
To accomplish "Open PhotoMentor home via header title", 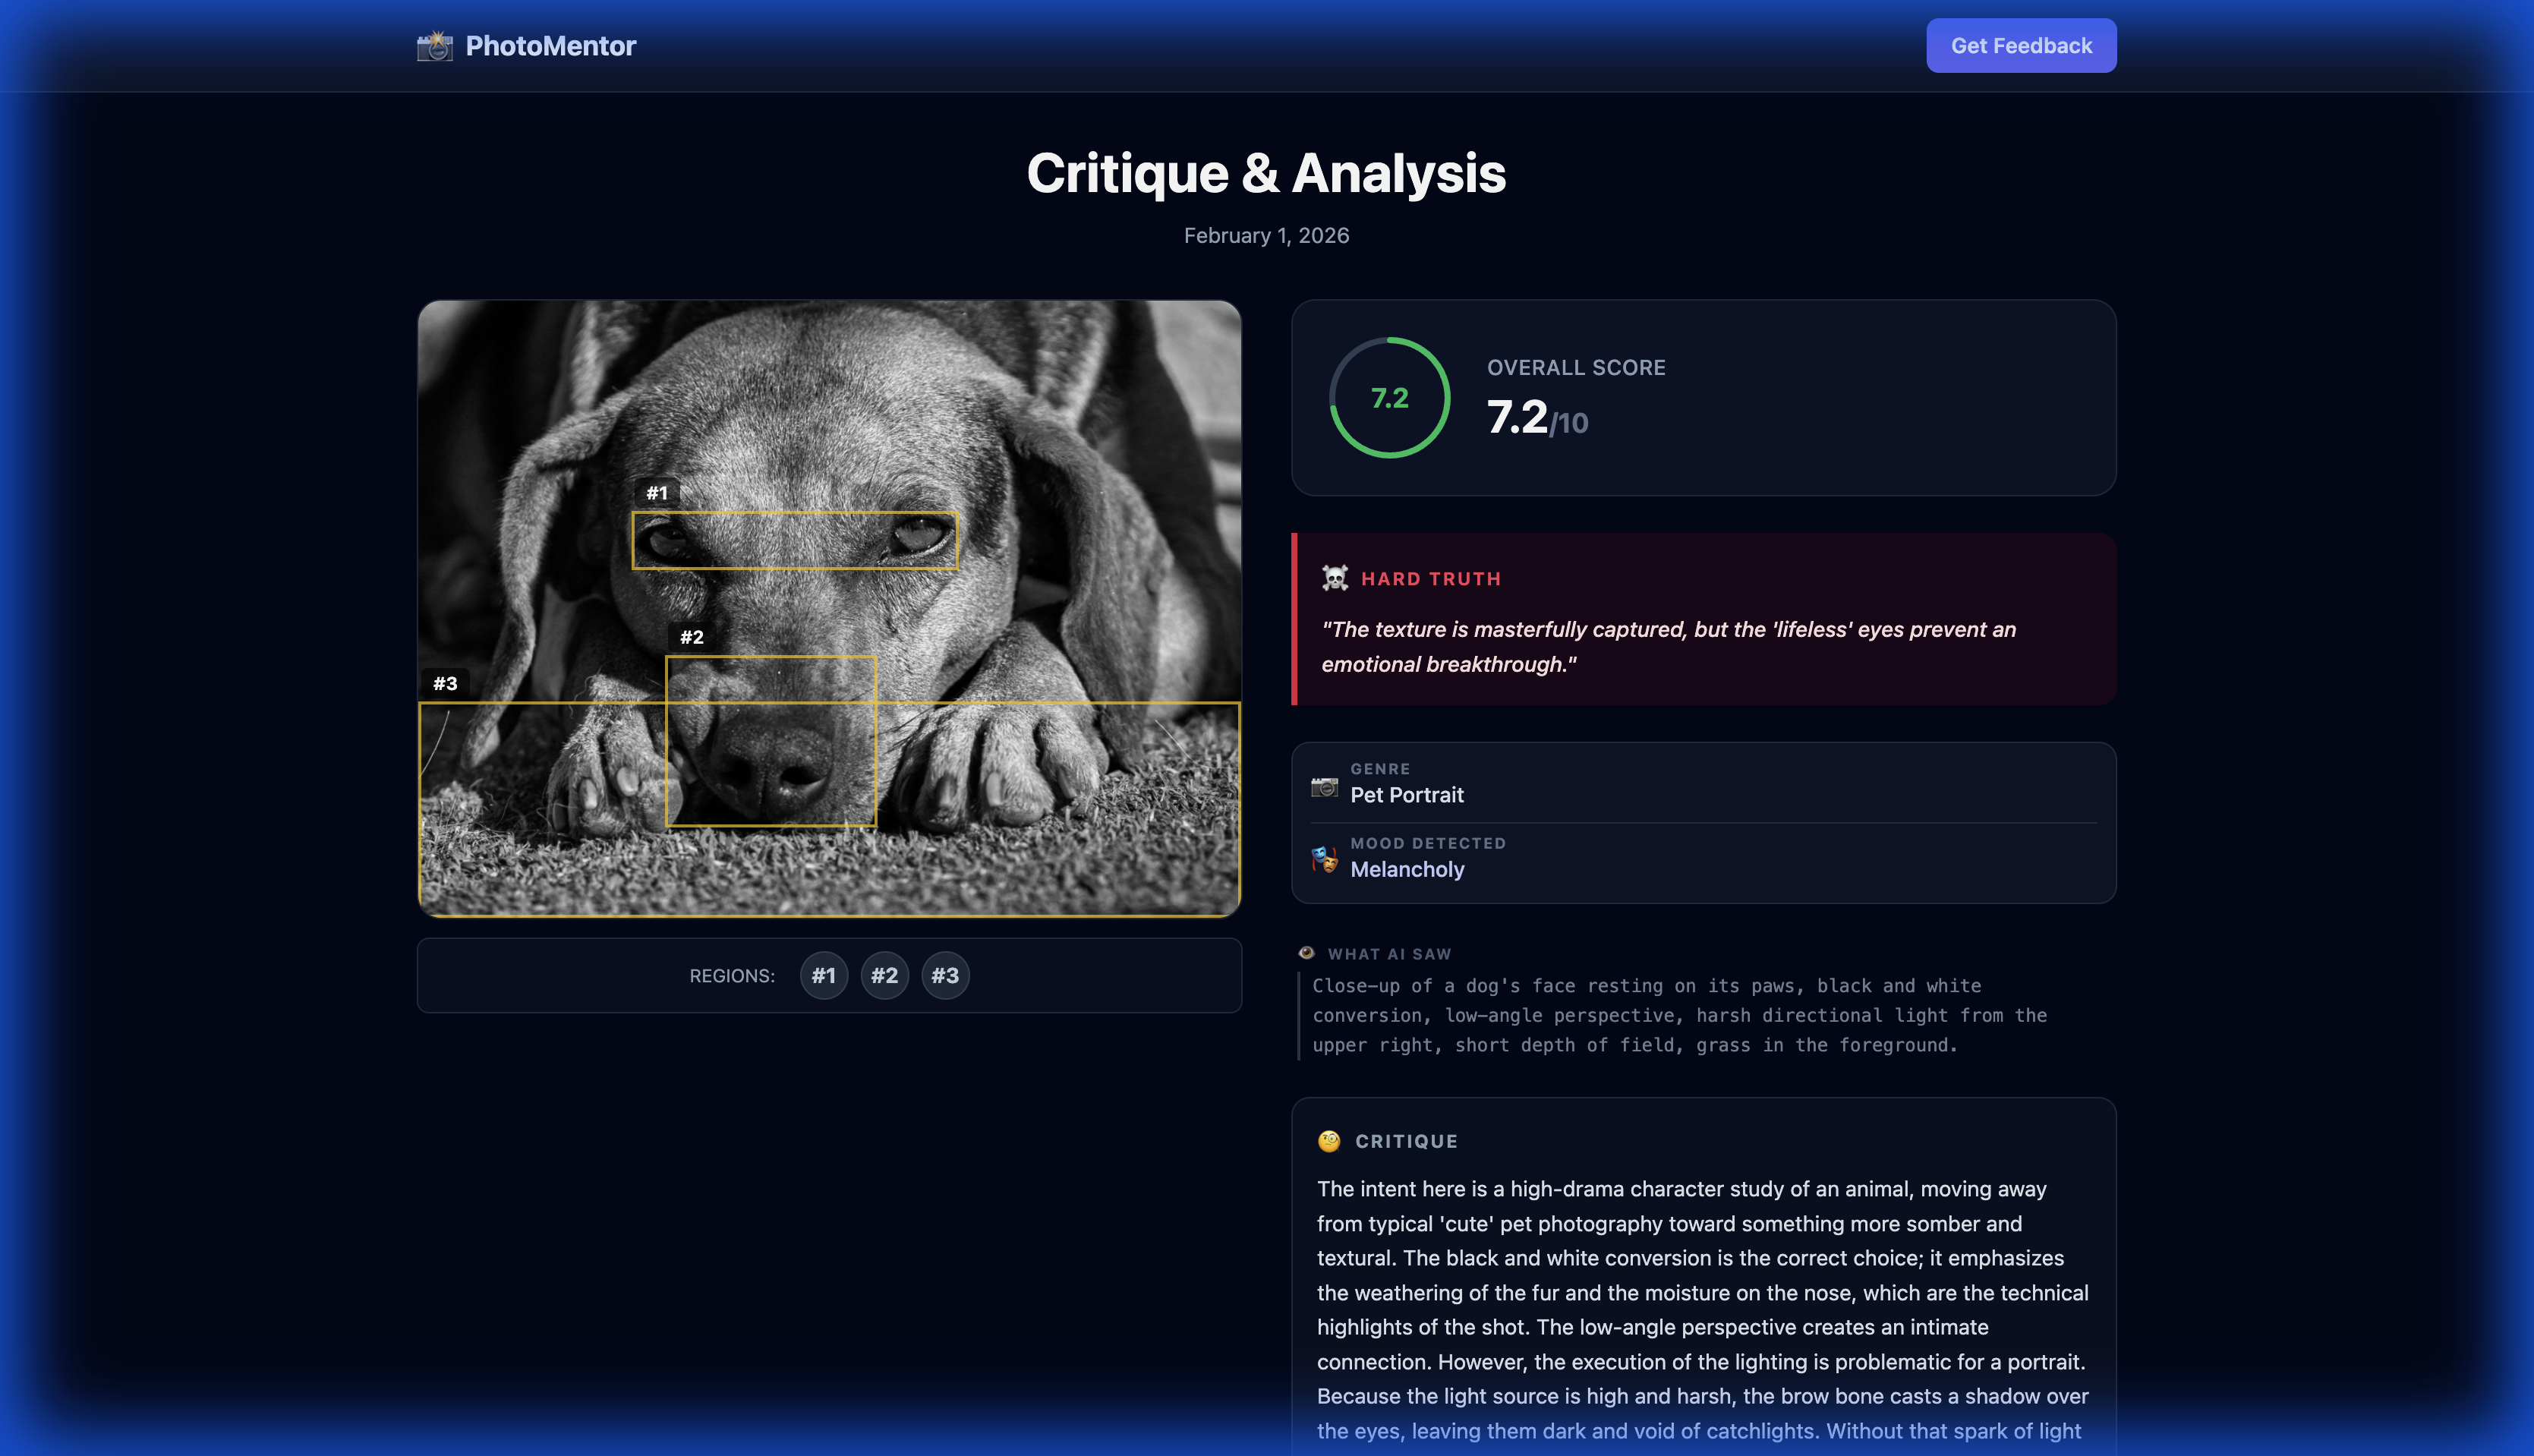I will pyautogui.click(x=550, y=45).
